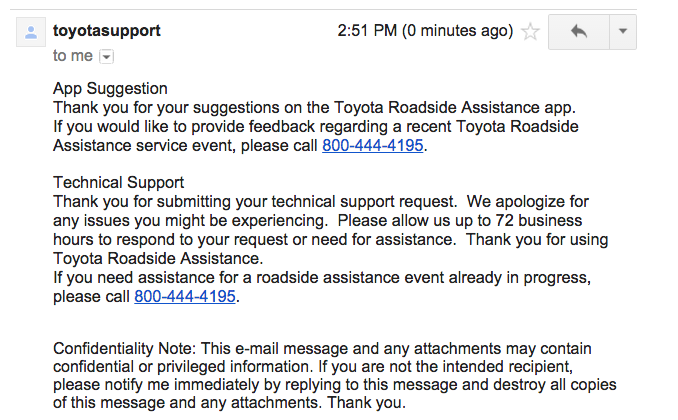Viewport: 678px width, 420px height.
Task: Click the Reply arrow button
Action: click(579, 31)
